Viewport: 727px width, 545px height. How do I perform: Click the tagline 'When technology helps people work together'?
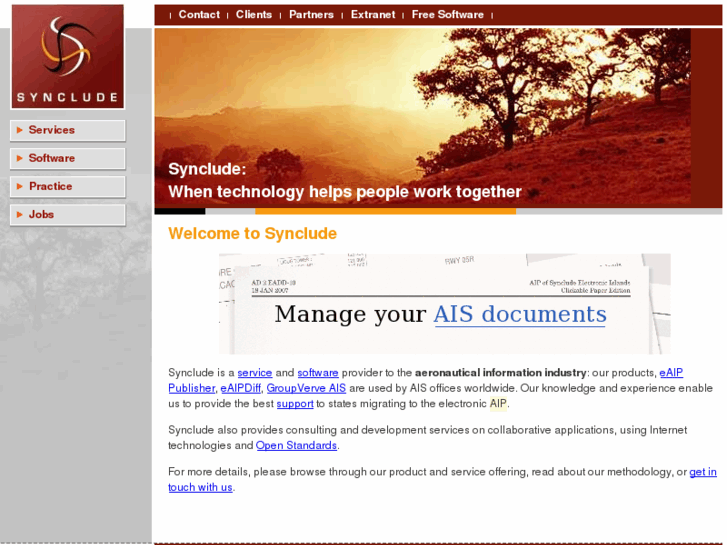point(344,192)
